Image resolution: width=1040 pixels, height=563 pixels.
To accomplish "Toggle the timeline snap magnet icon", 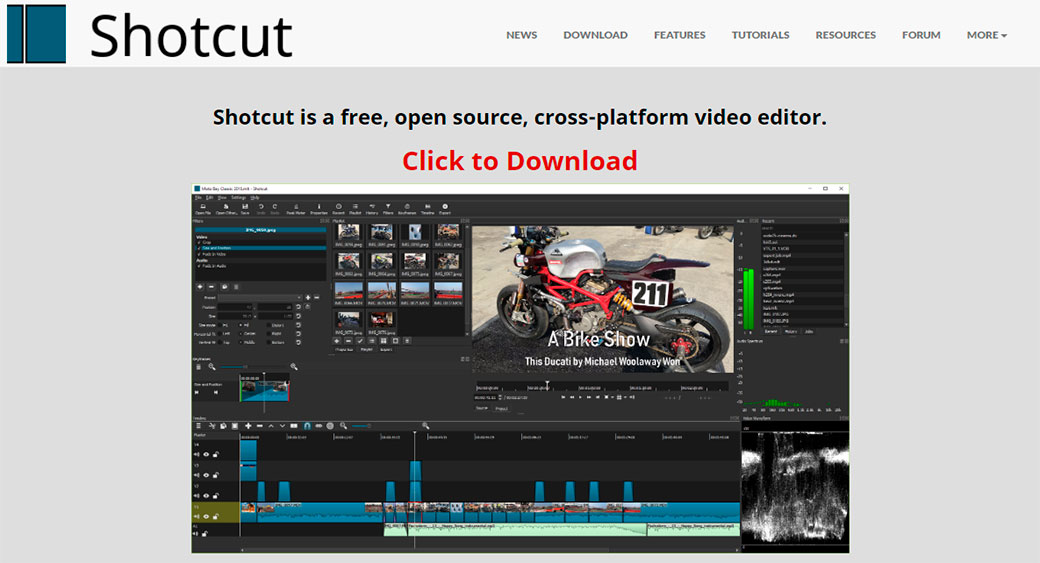I will pos(307,426).
